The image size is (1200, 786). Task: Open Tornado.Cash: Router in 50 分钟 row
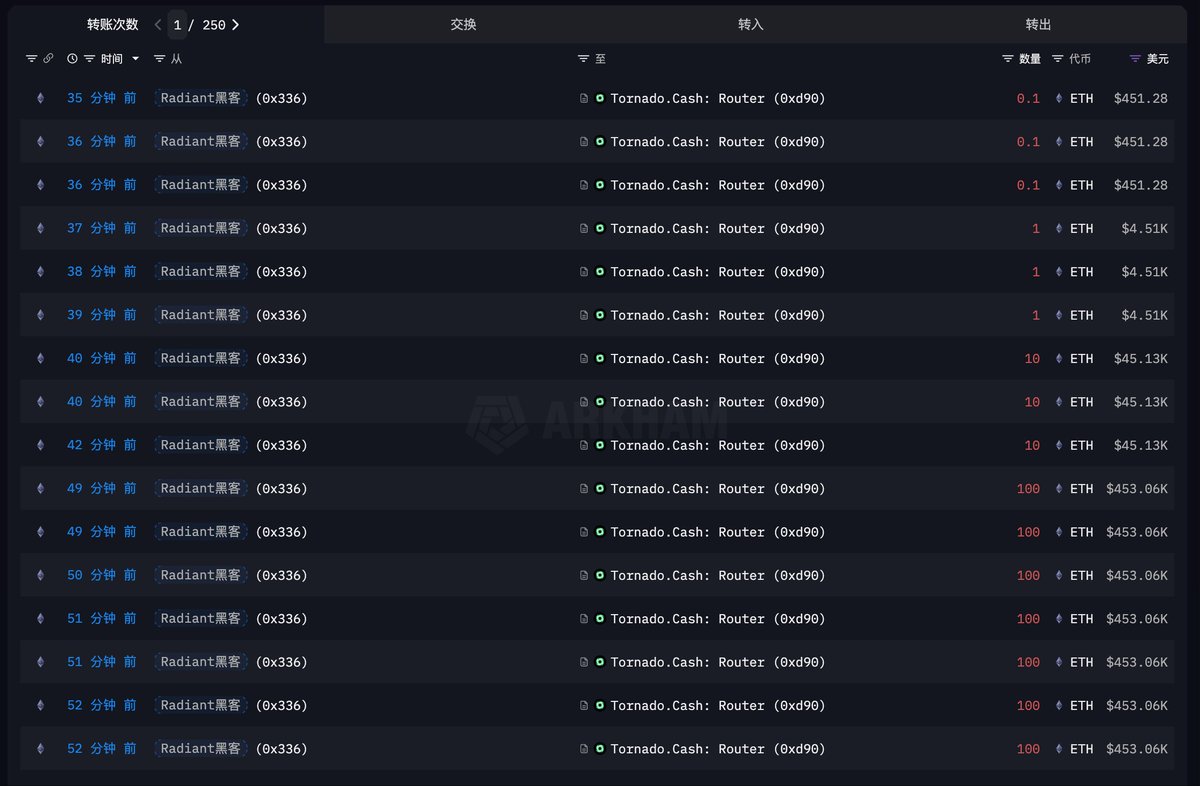718,575
